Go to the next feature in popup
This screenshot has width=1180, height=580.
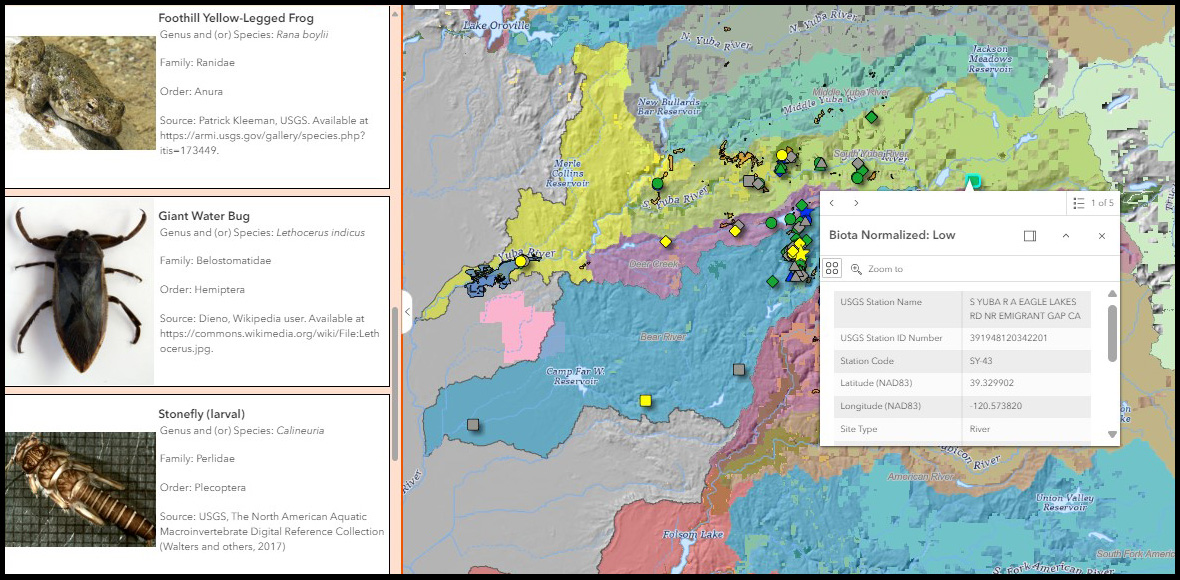pyautogui.click(x=856, y=203)
